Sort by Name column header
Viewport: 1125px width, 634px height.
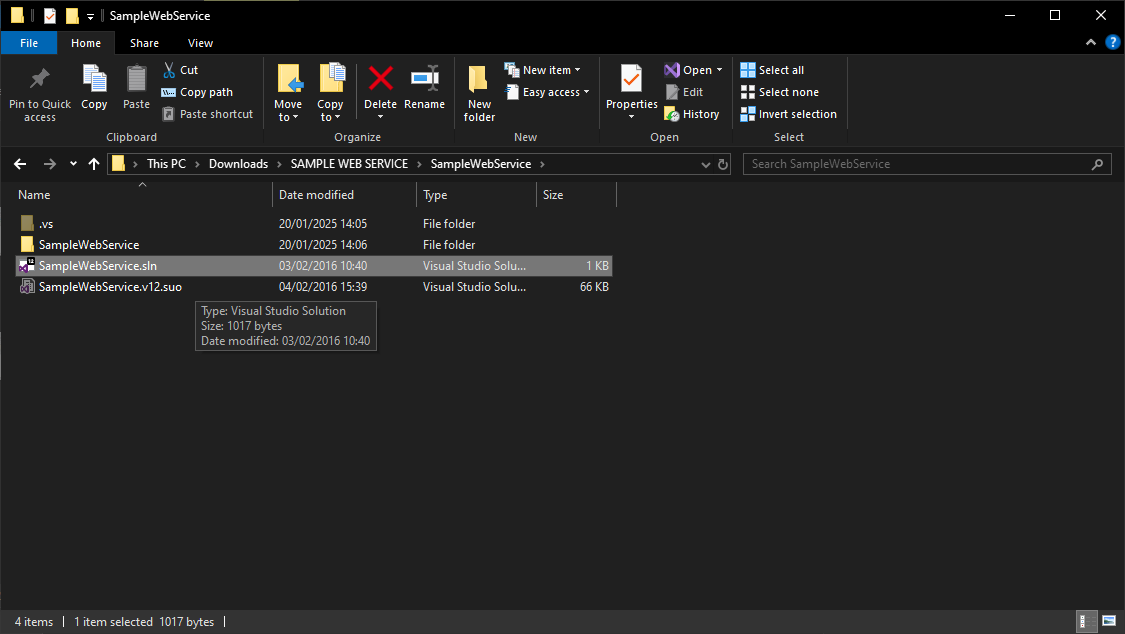(x=143, y=195)
